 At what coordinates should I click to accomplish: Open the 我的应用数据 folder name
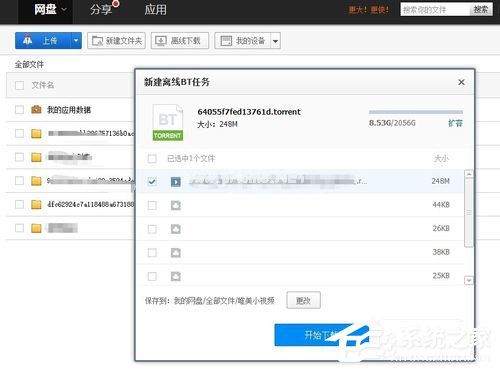[69, 110]
